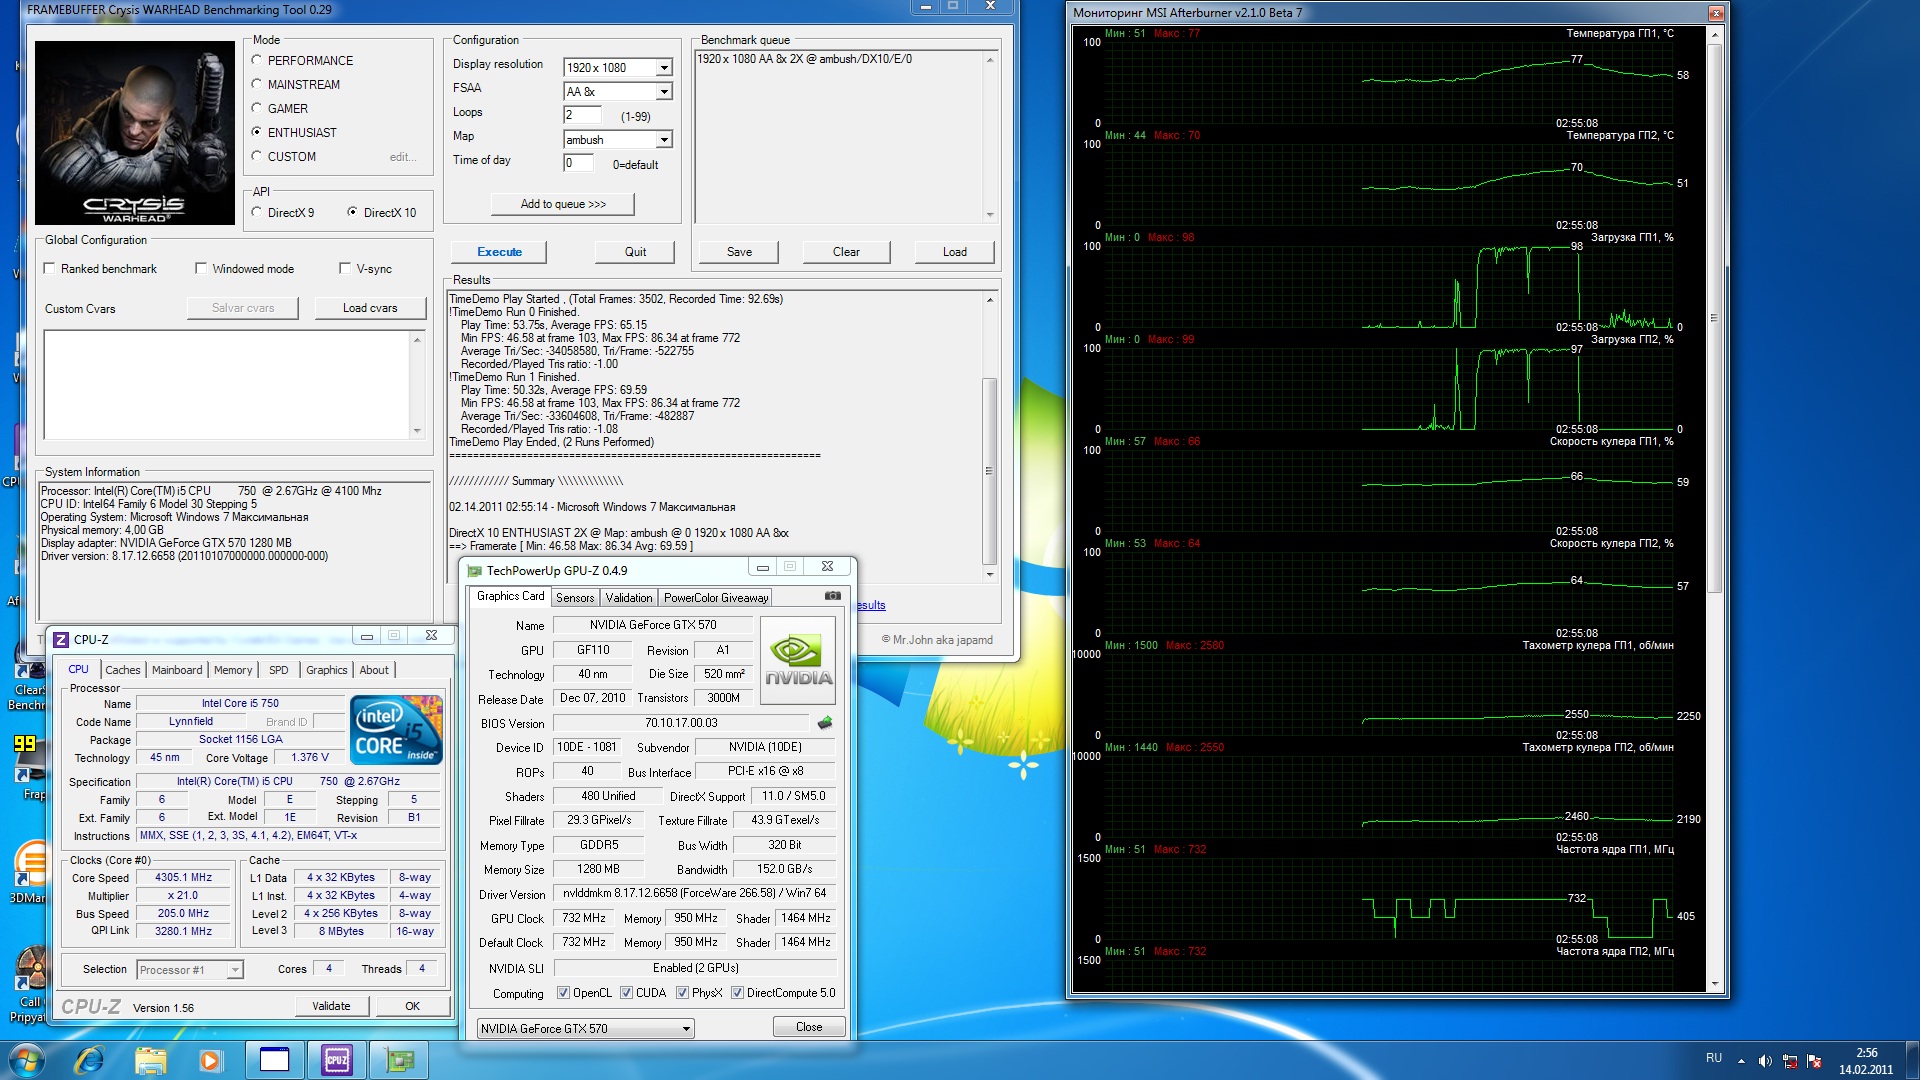Click the Loops input field

tap(583, 115)
